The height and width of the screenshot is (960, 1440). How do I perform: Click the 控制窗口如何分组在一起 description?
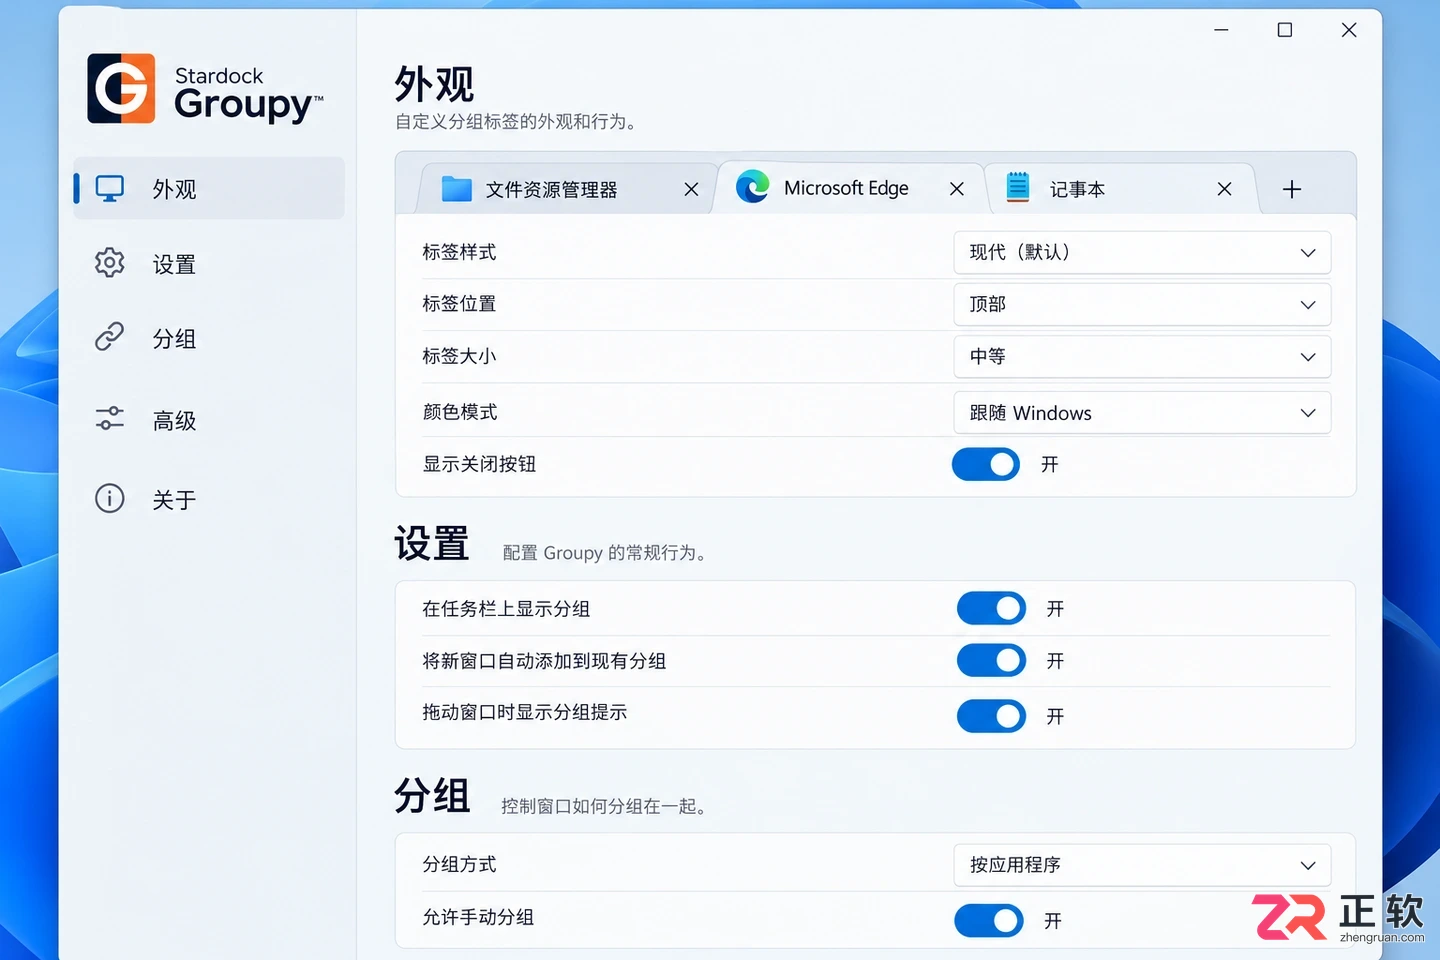604,806
